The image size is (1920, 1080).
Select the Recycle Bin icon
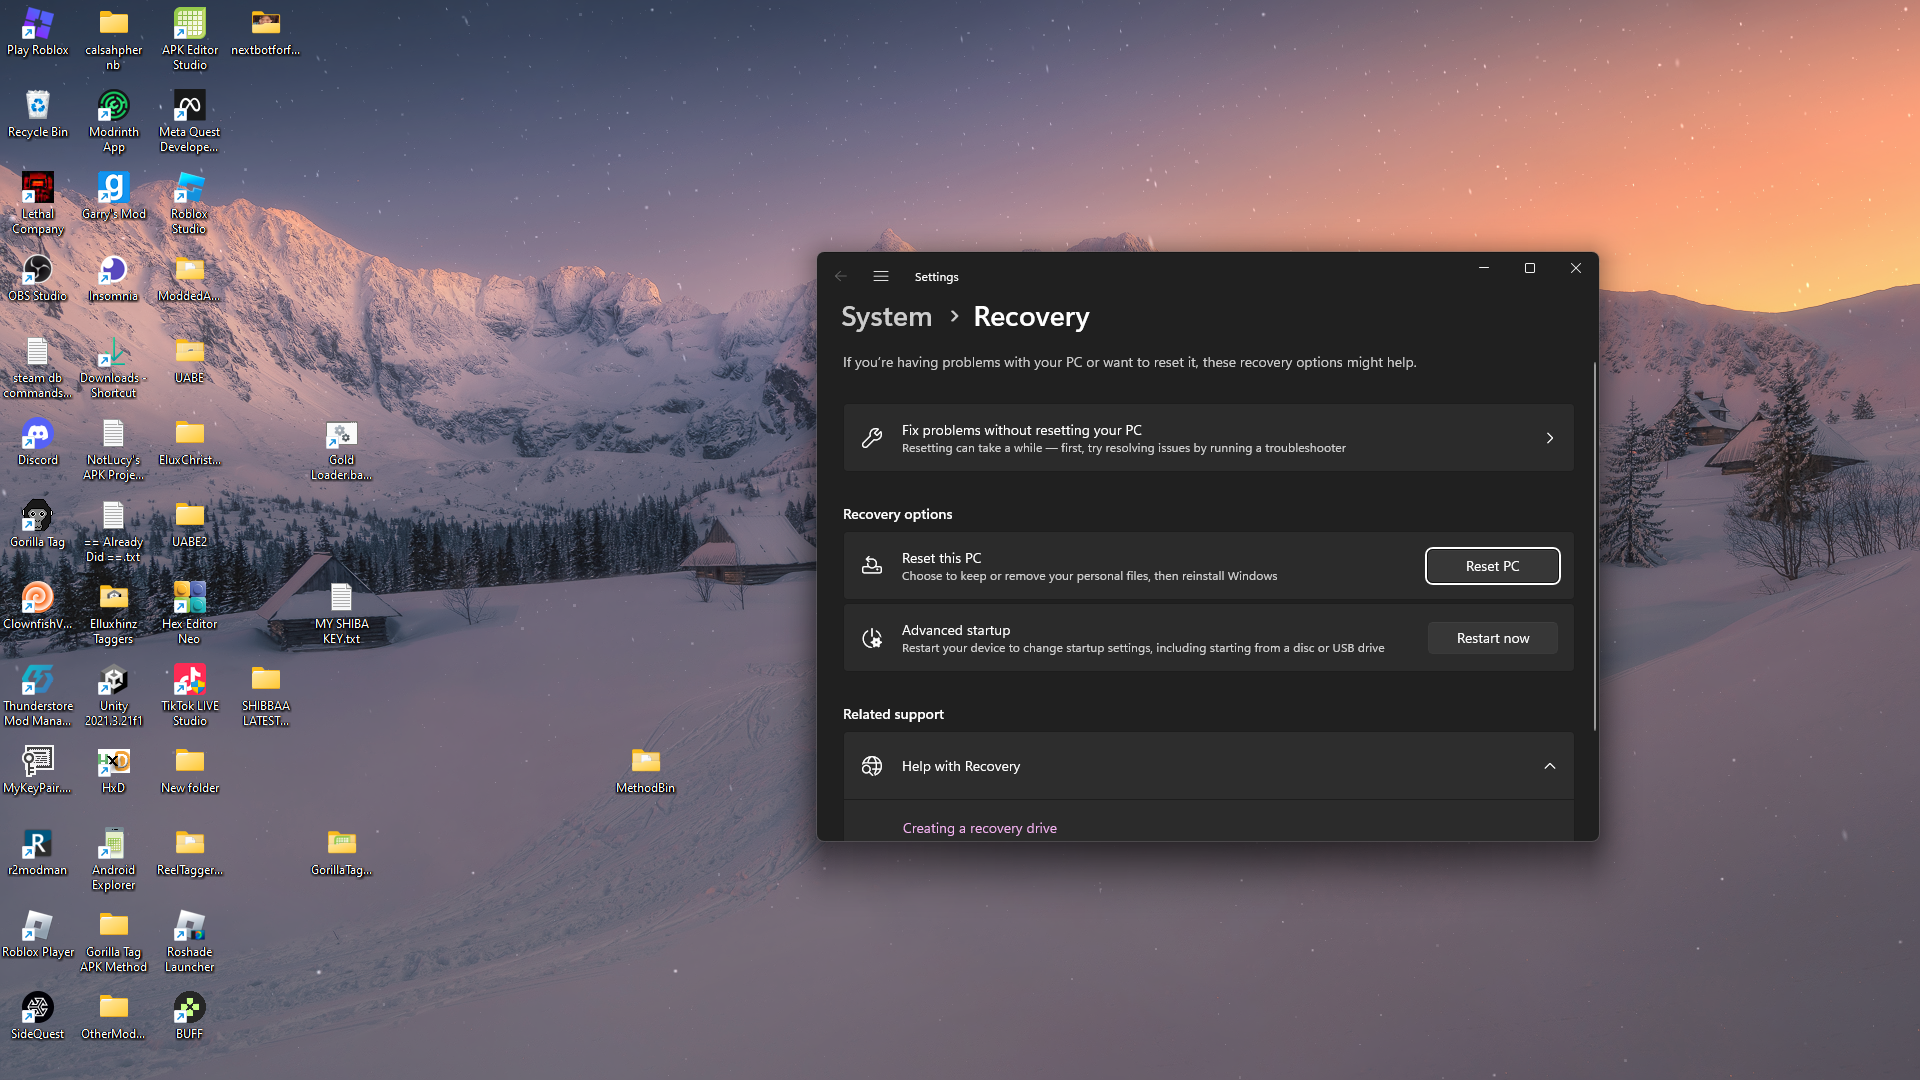pyautogui.click(x=38, y=107)
